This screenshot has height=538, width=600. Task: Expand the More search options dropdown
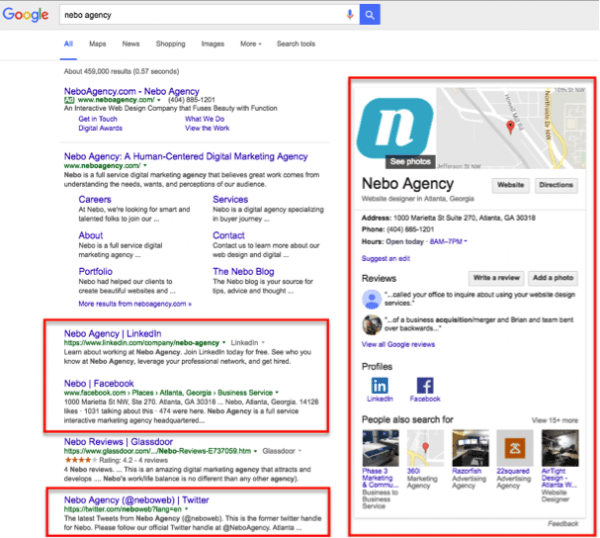pyautogui.click(x=251, y=44)
